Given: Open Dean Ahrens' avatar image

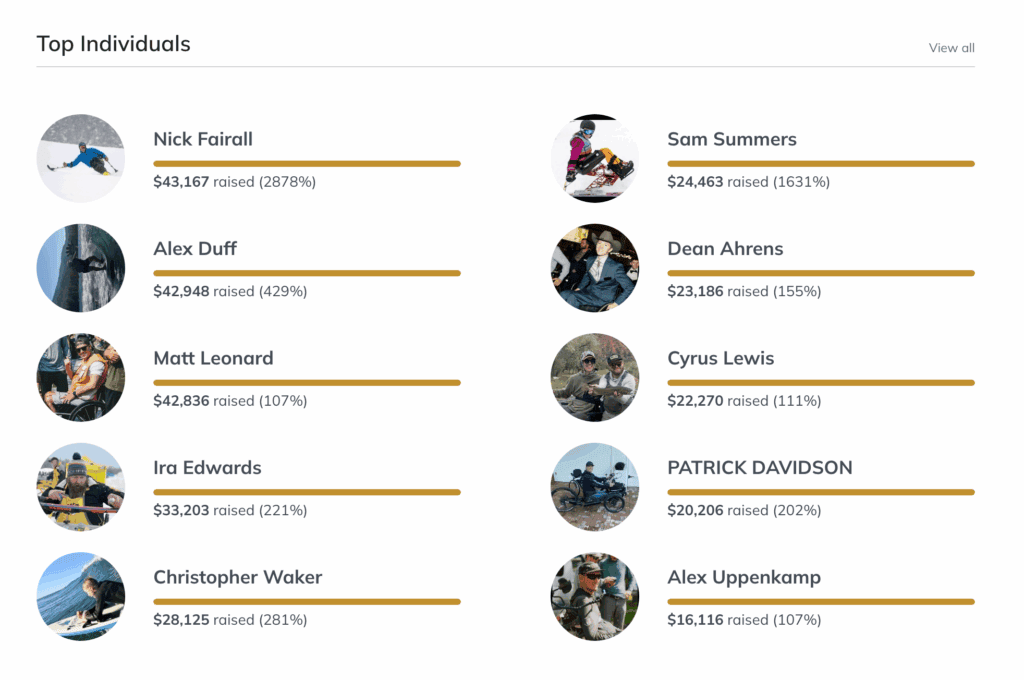Looking at the screenshot, I should coord(595,268).
